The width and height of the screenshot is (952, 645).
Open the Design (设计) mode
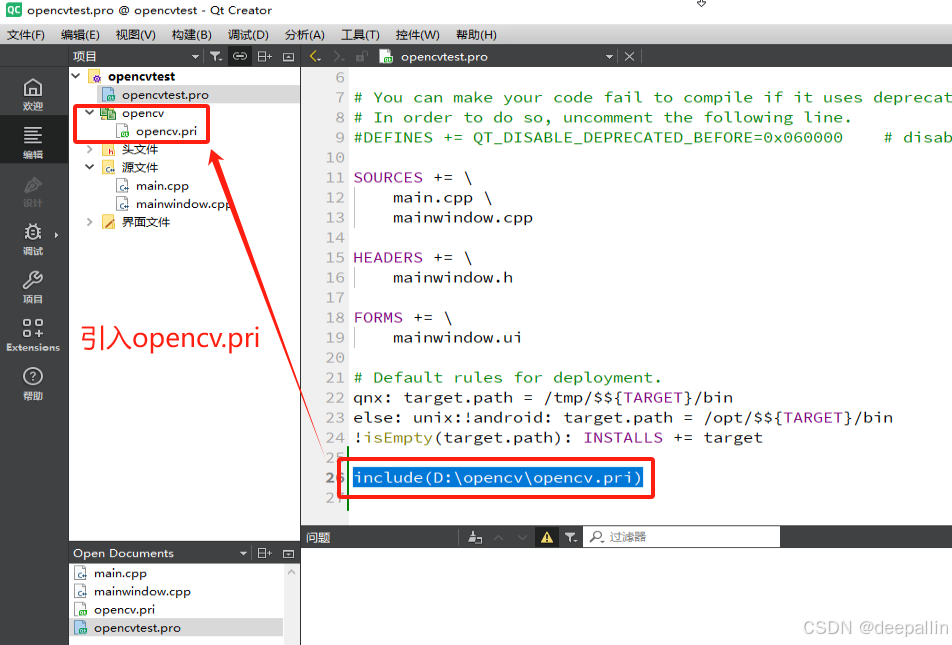click(x=33, y=191)
